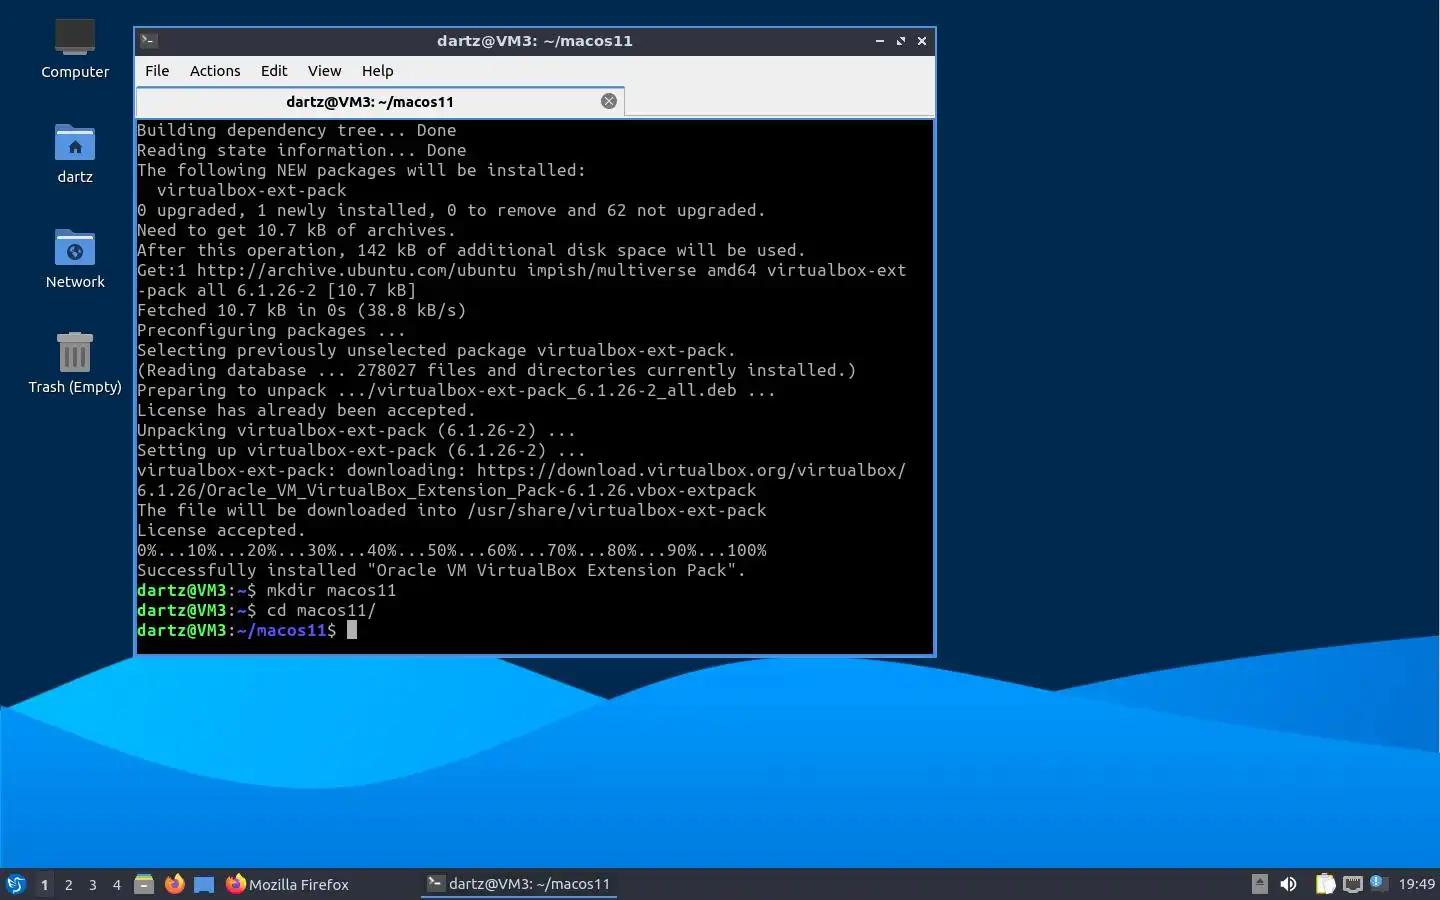Click the 'License accepted.' output line

(x=222, y=530)
